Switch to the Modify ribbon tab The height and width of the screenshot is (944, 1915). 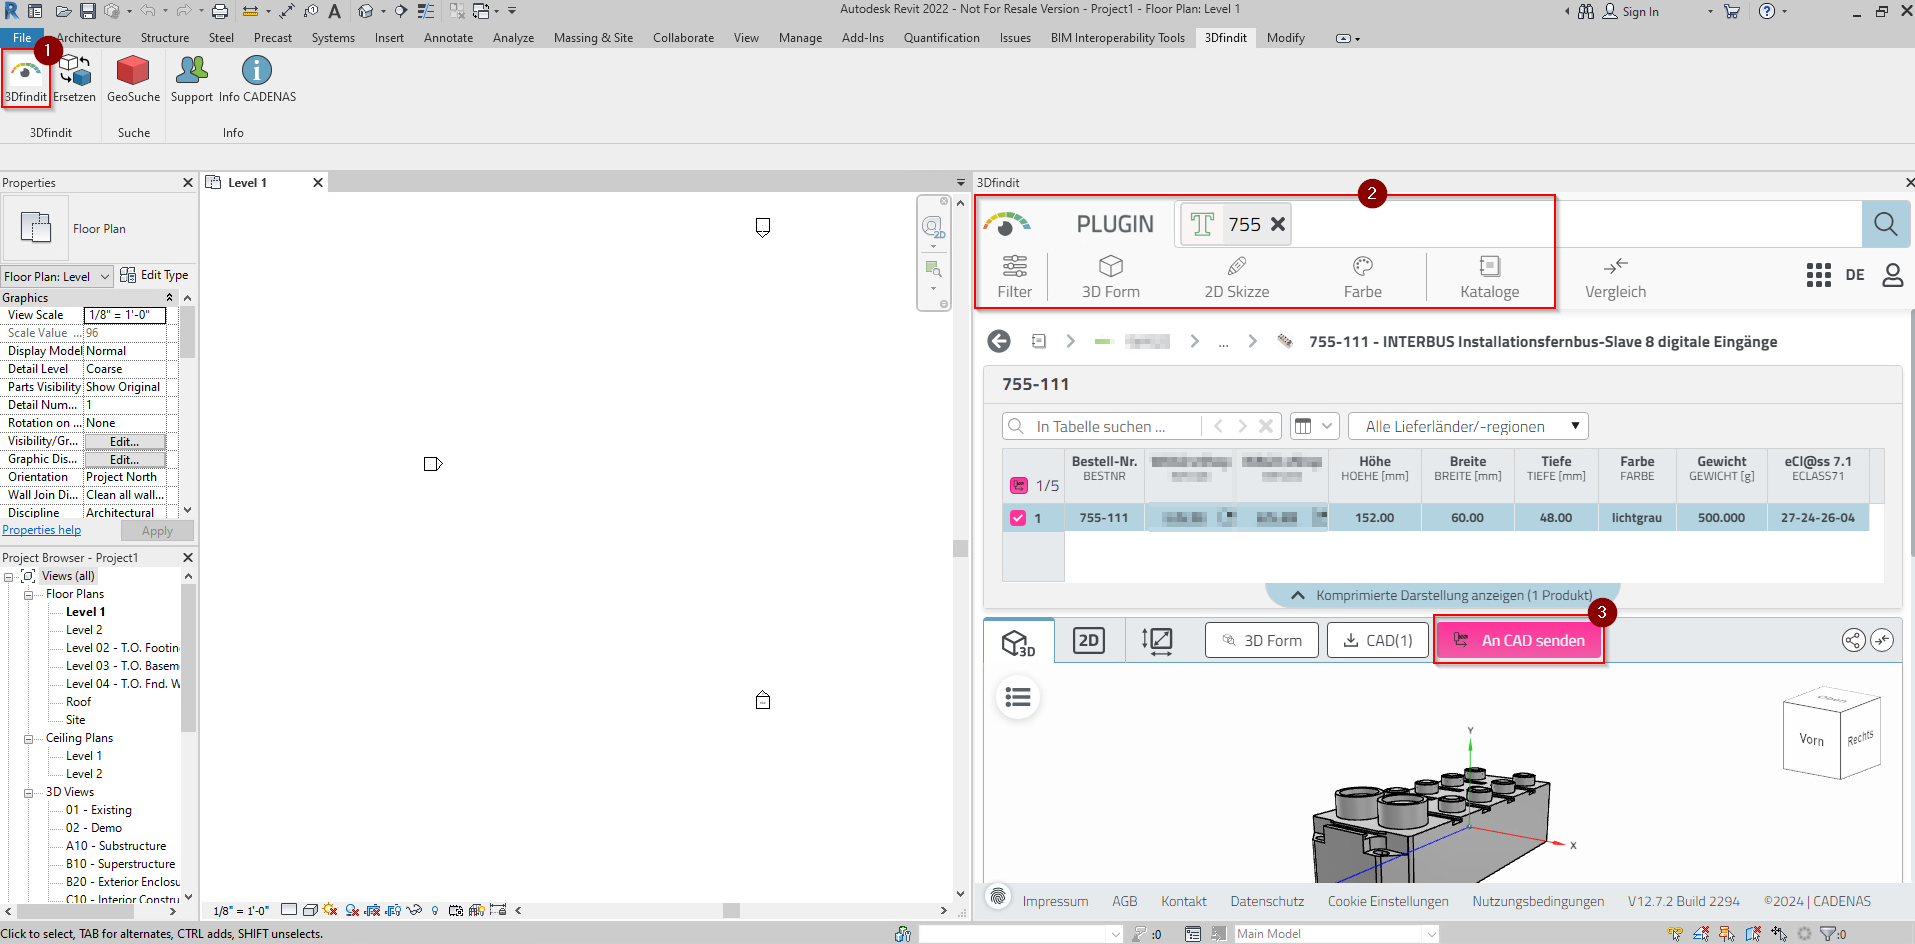coord(1285,38)
